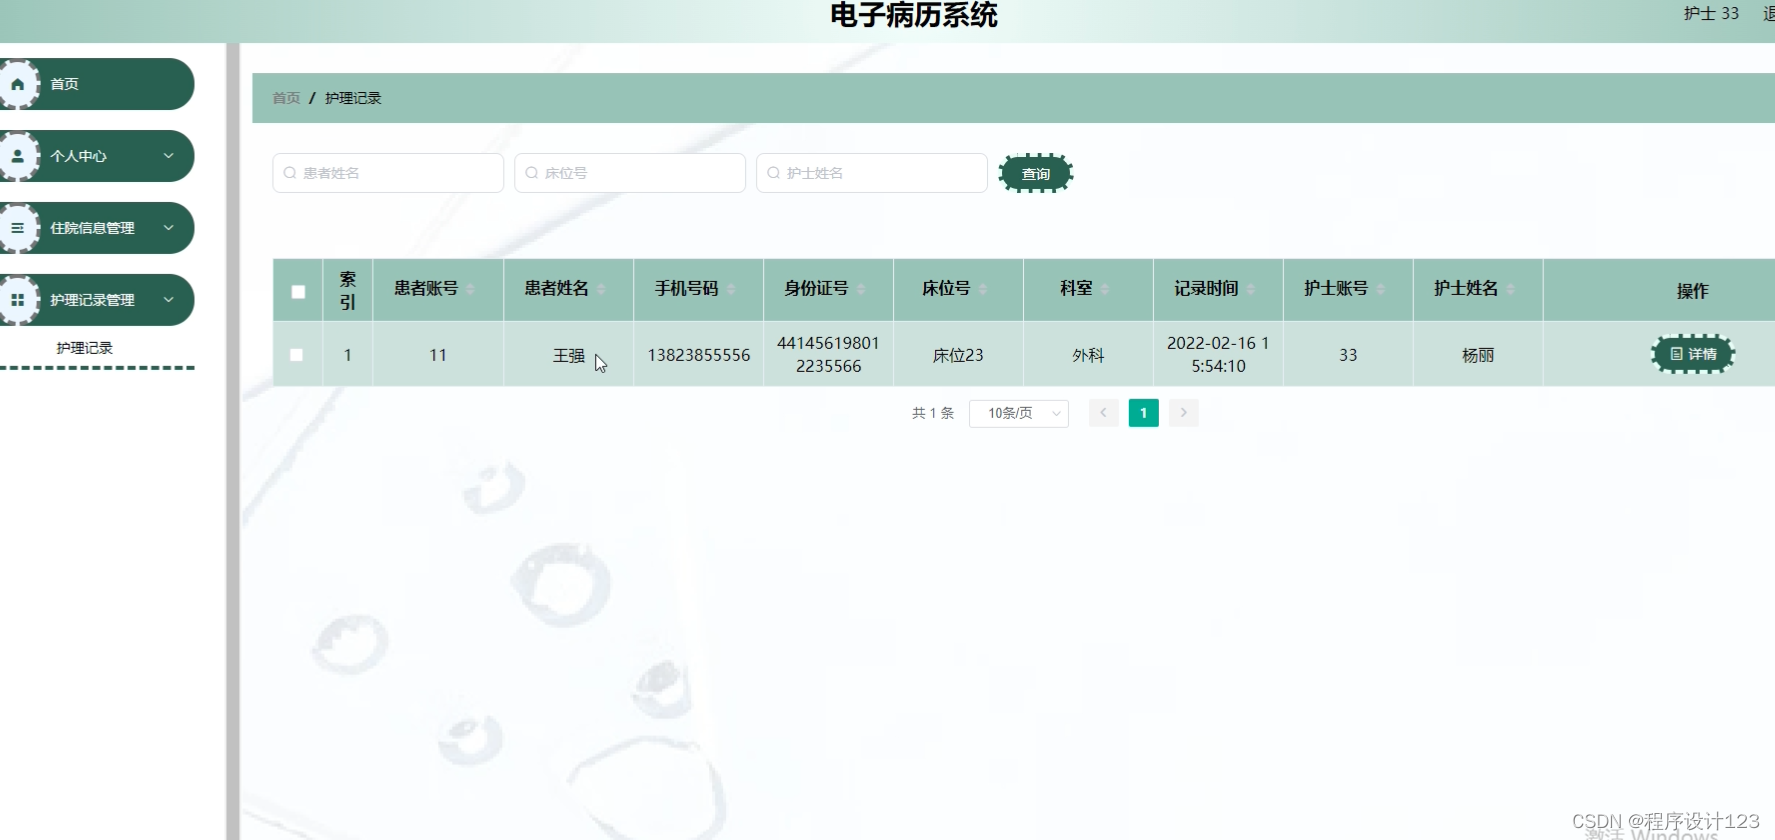
Task: Click the 床位23 cell
Action: [x=958, y=355]
